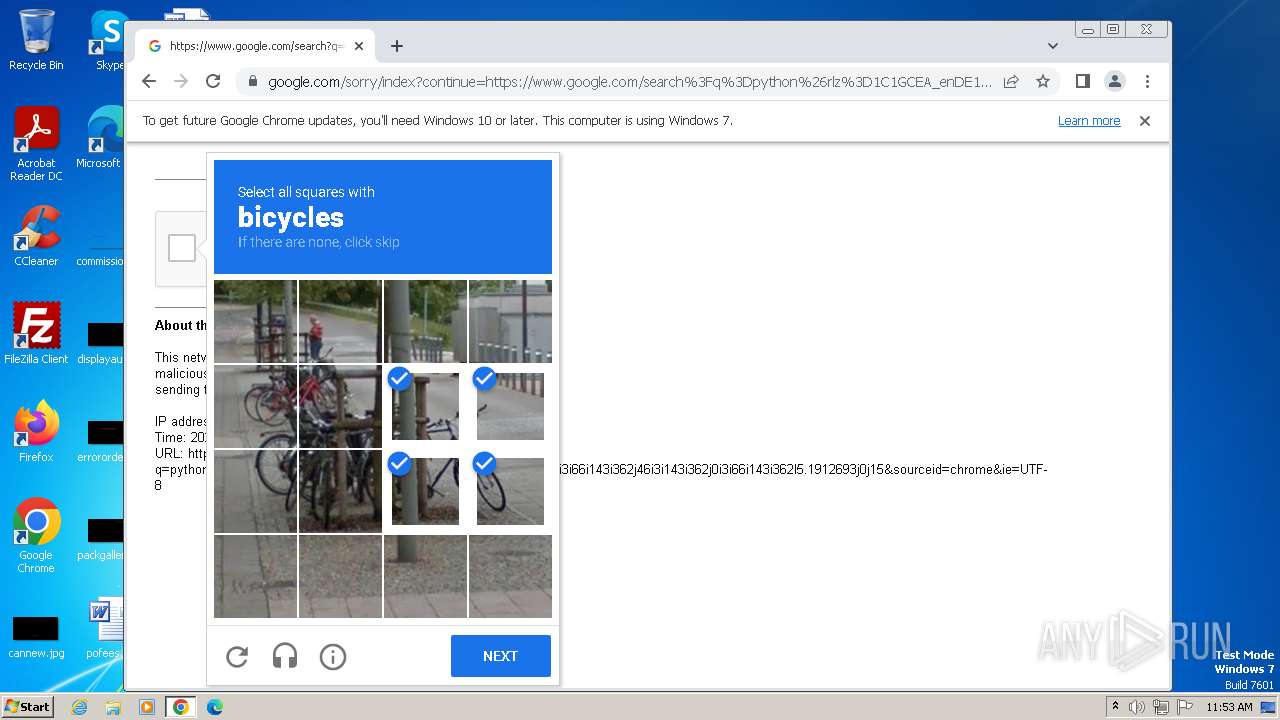
Task: Open Recycle Bin desktop icon
Action: 36,40
